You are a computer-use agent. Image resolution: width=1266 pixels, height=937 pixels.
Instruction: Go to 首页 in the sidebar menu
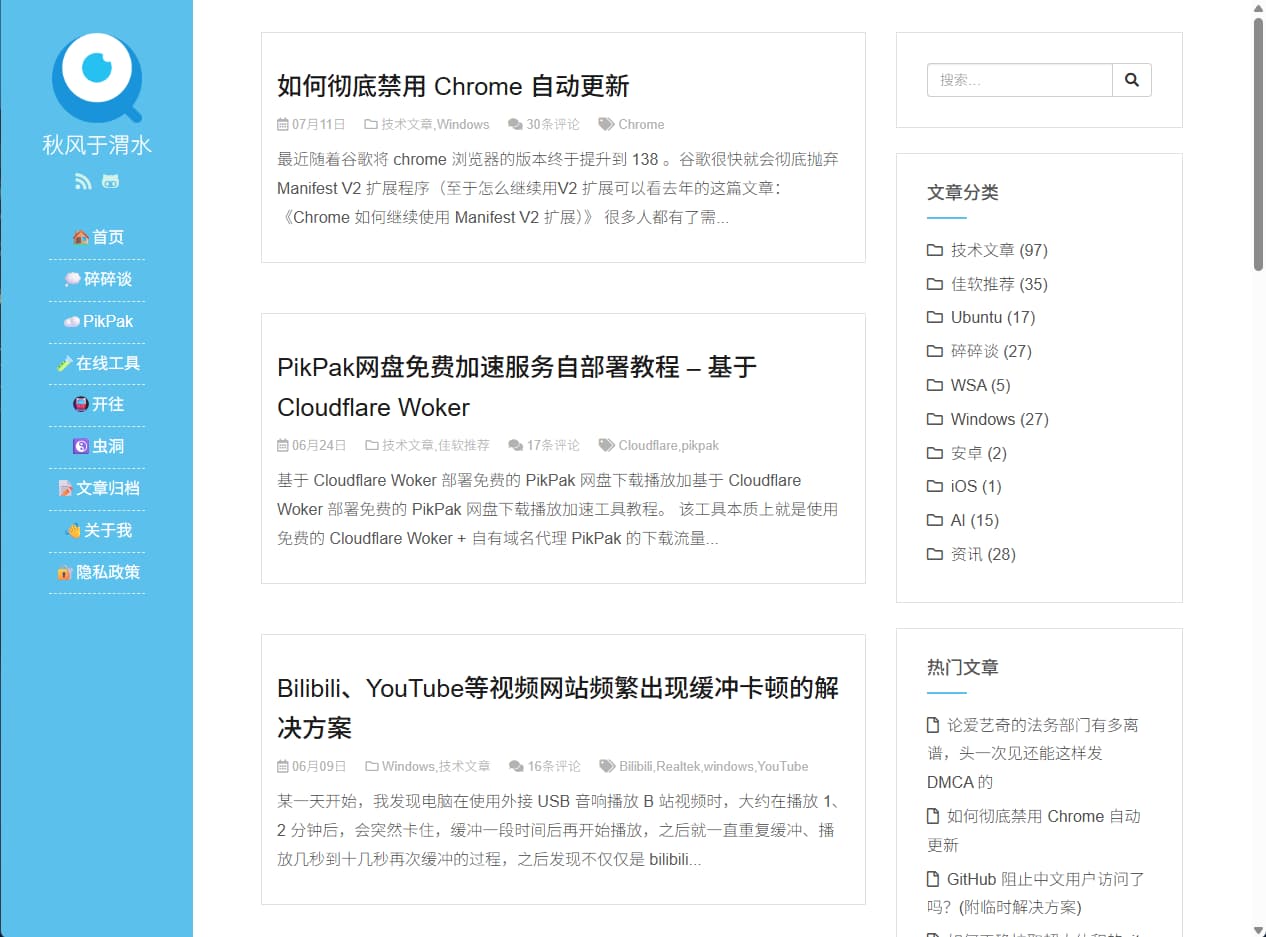(x=98, y=237)
